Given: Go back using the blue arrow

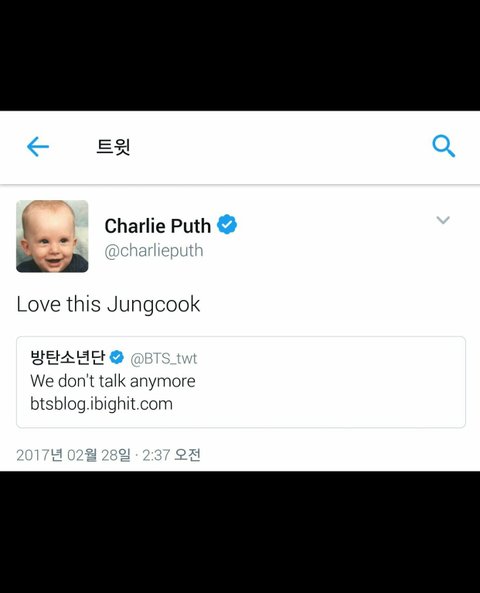Looking at the screenshot, I should point(38,147).
